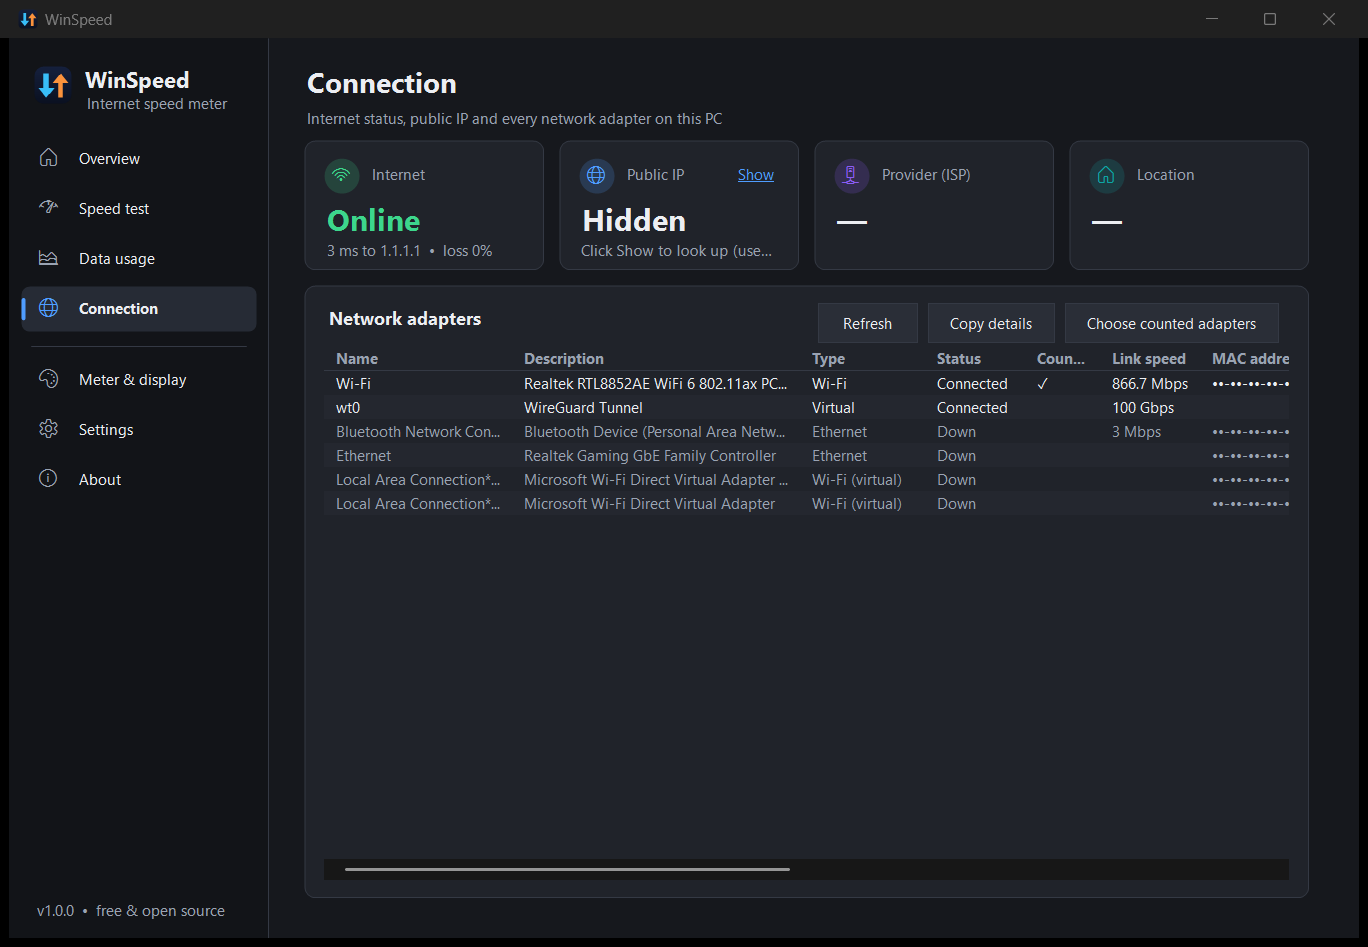This screenshot has width=1368, height=947.
Task: Click the Description column header
Action: tap(564, 359)
